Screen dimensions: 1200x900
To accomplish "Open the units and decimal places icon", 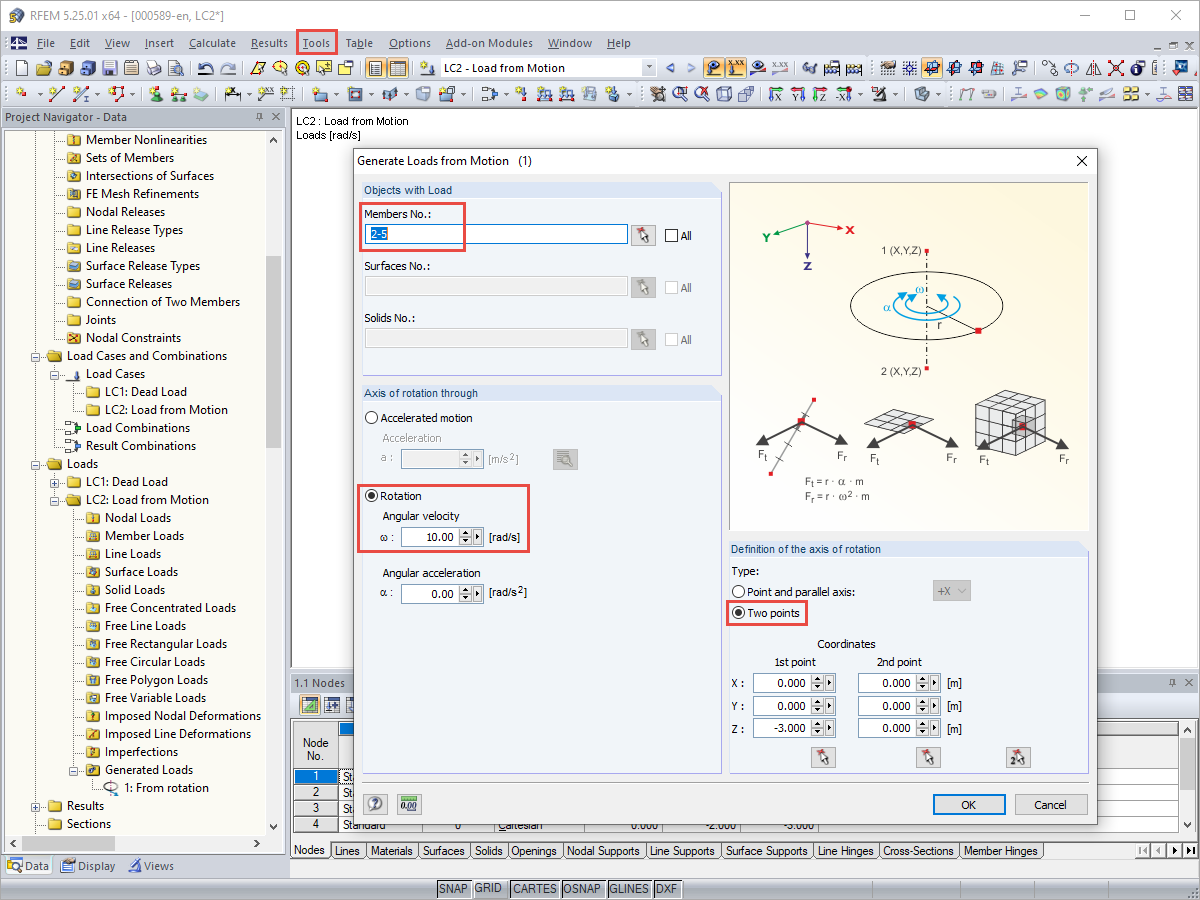I will (x=408, y=803).
